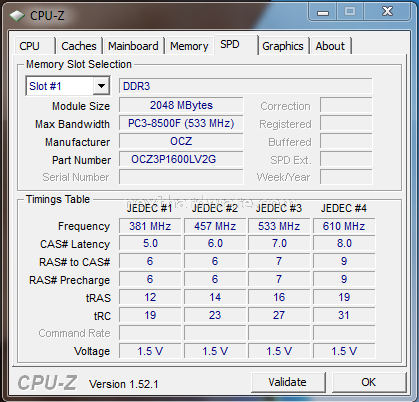Viewport: 419px width, 402px height.
Task: Click the tRC value 23
Action: click(x=215, y=315)
